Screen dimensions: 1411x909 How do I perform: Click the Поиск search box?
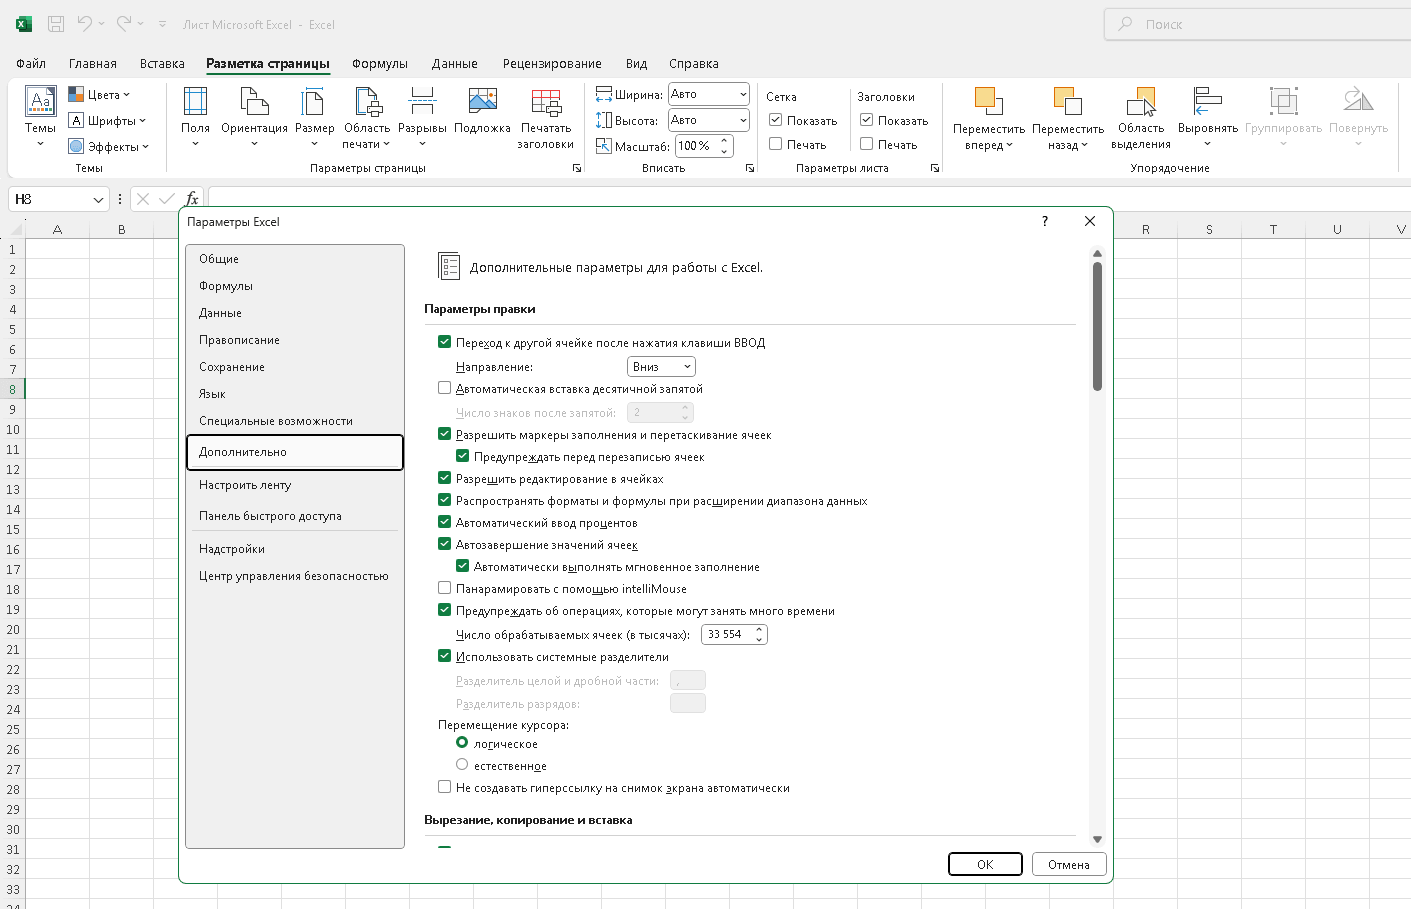(x=1258, y=24)
